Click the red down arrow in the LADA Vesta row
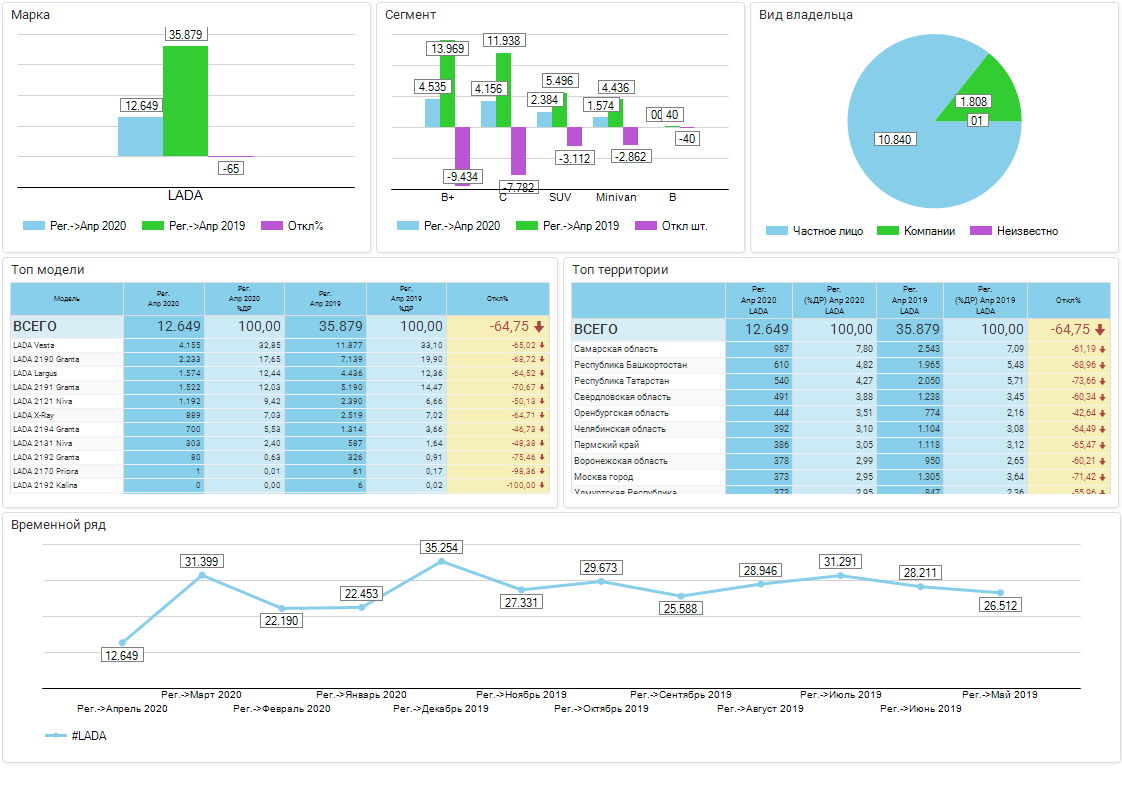Screen dimensions: 1122x793 click(x=542, y=345)
